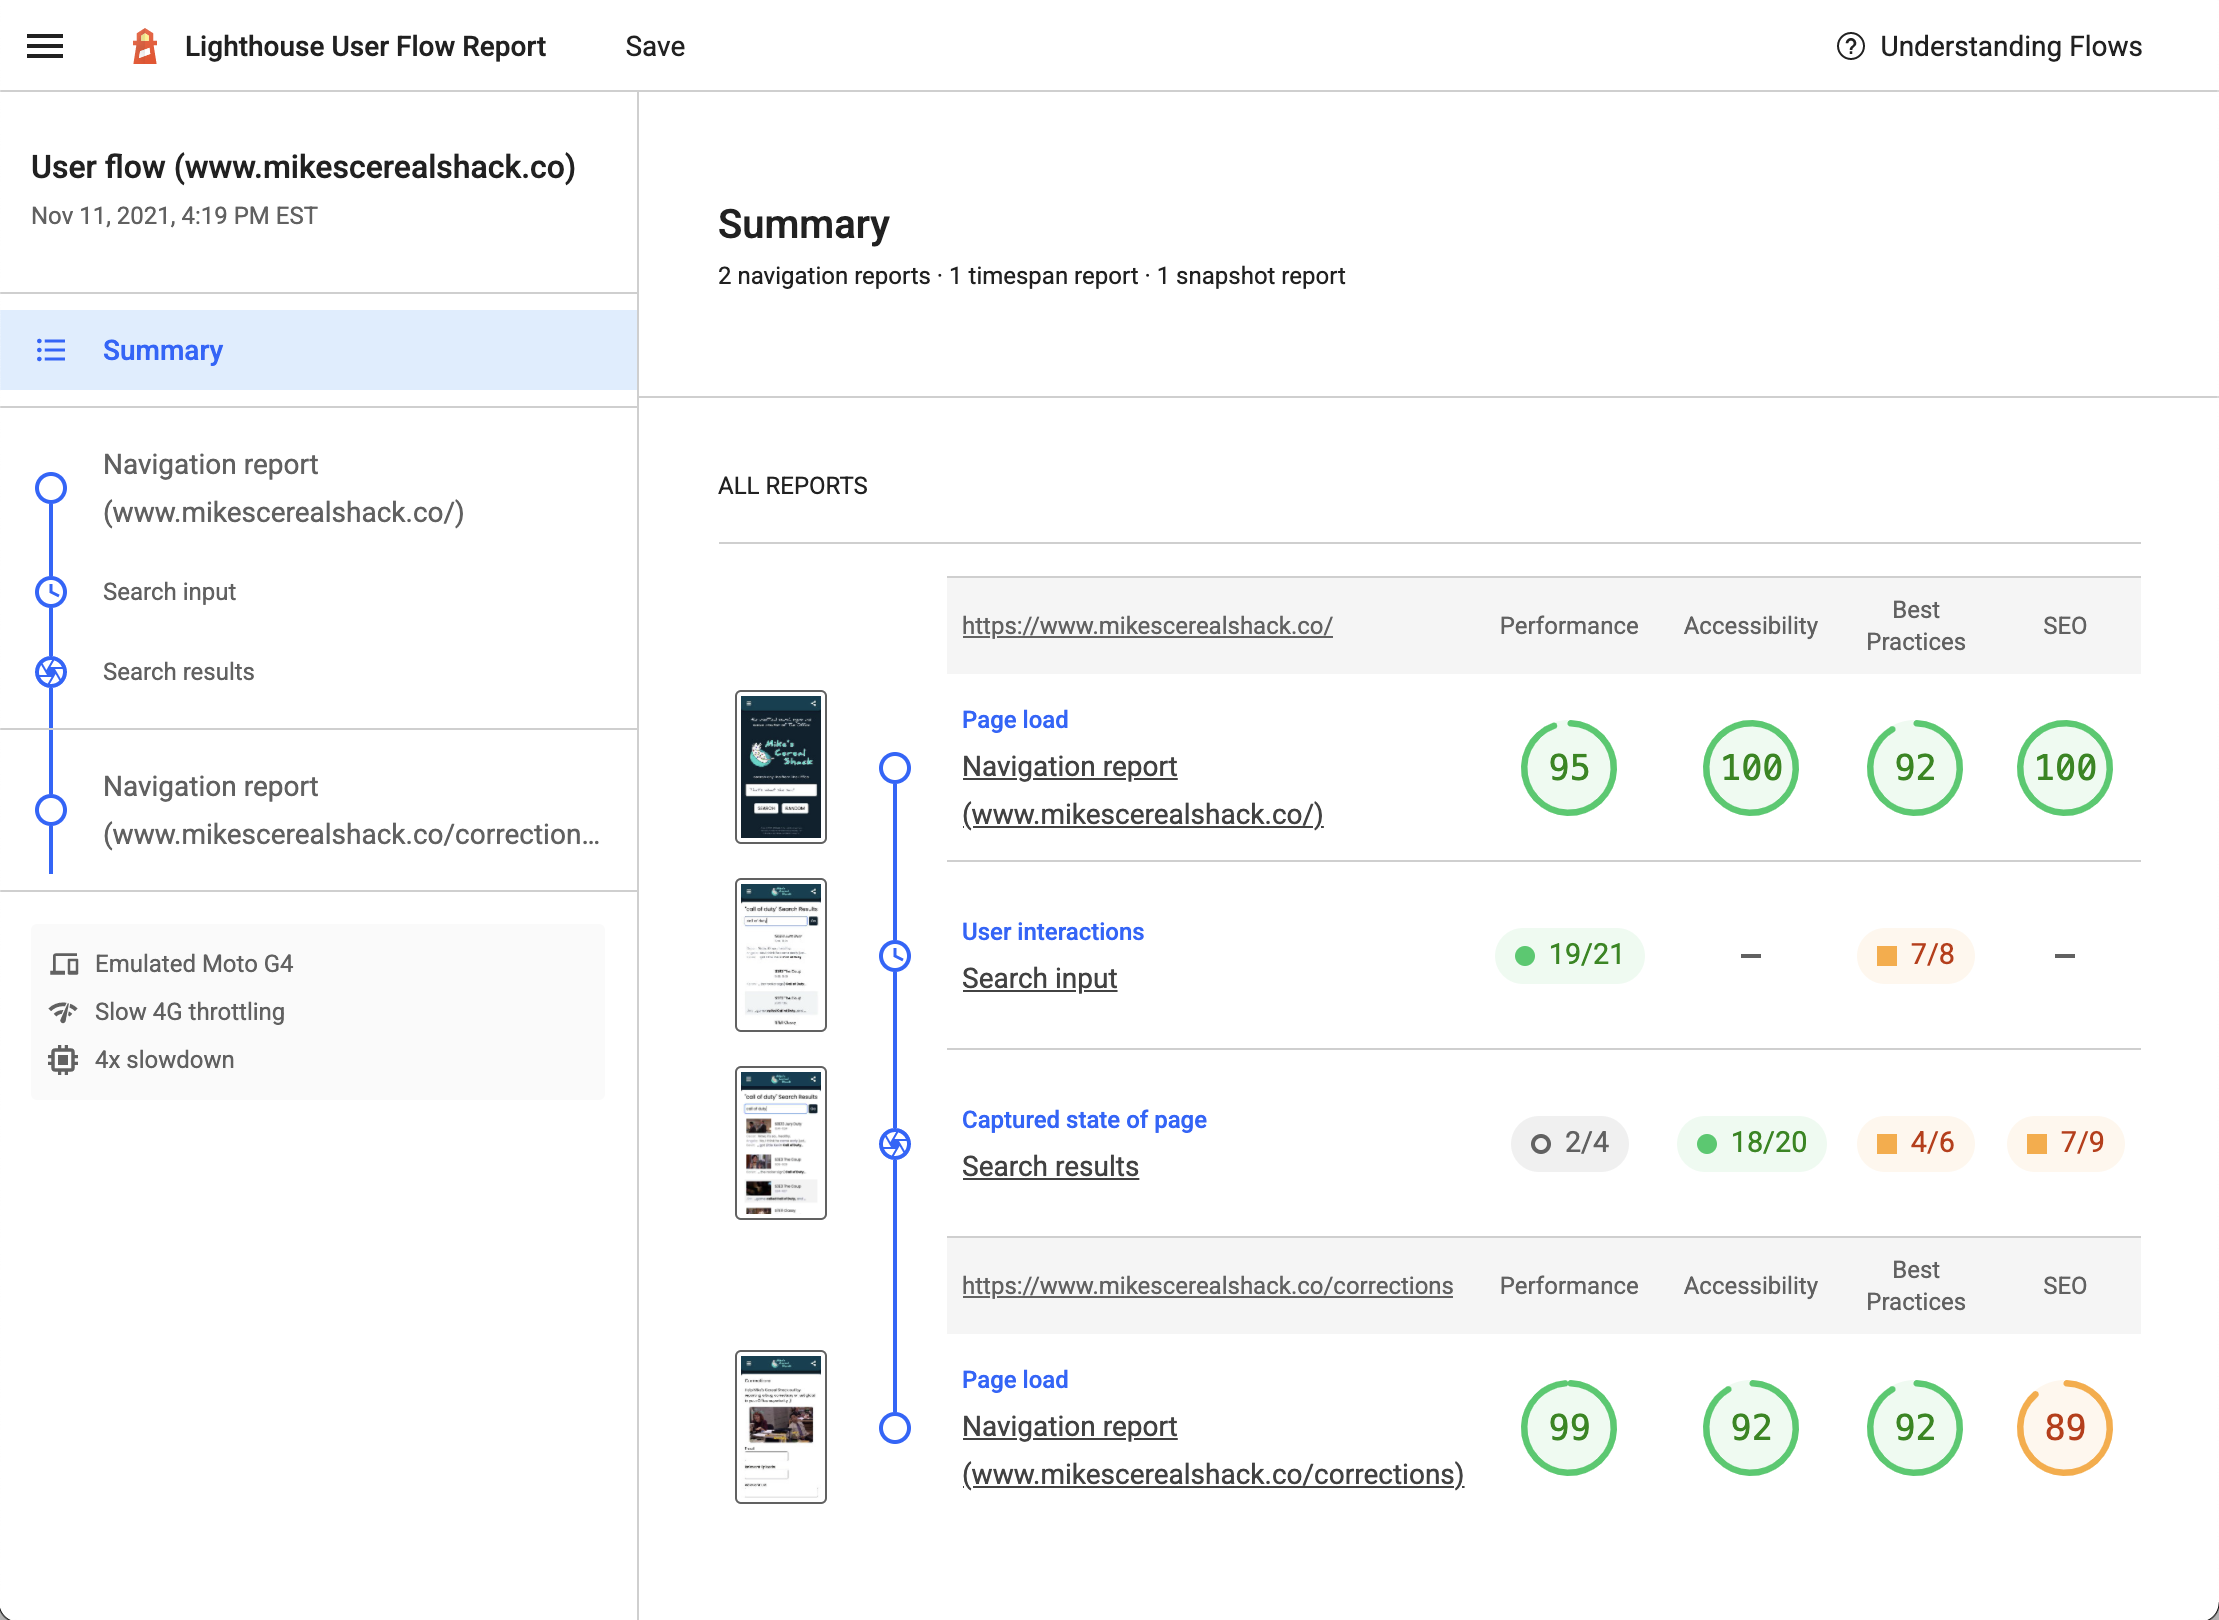The image size is (2219, 1620).
Task: Open corrections Performance score gauge 99
Action: (x=1569, y=1428)
